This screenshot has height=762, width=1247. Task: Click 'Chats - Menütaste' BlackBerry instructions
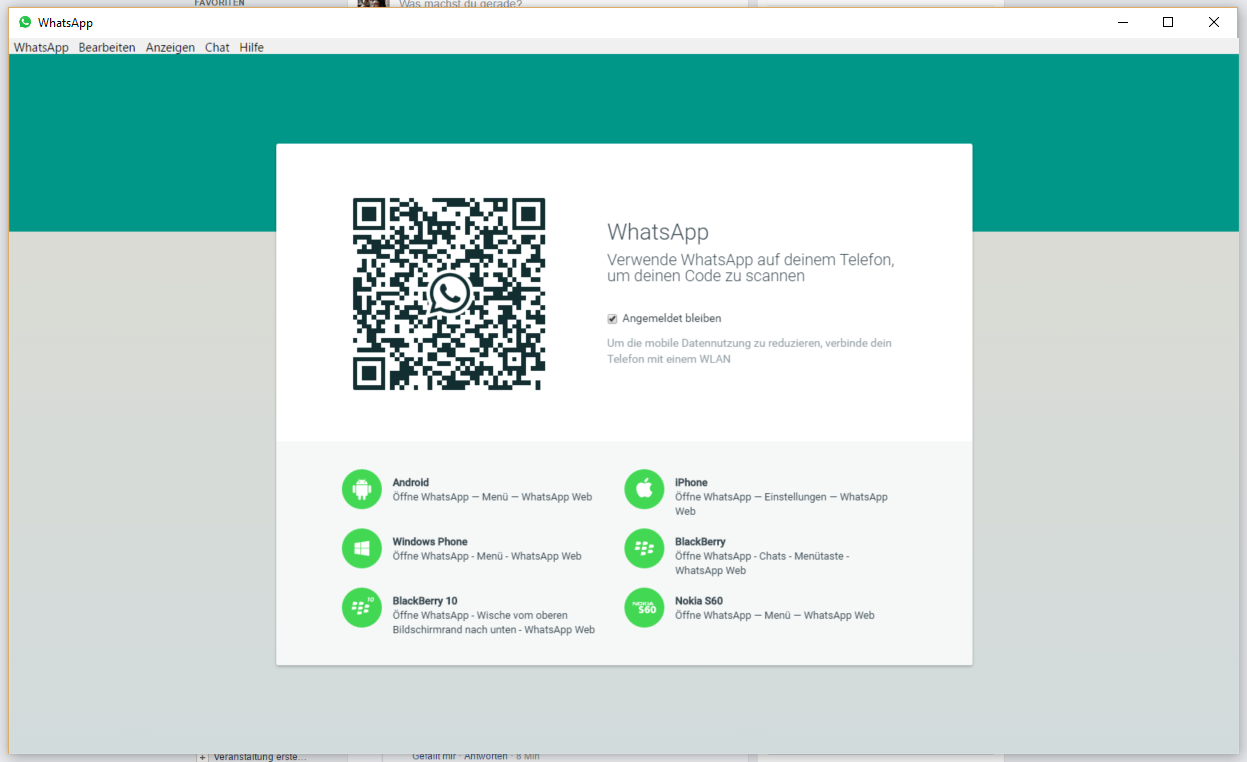(x=762, y=563)
